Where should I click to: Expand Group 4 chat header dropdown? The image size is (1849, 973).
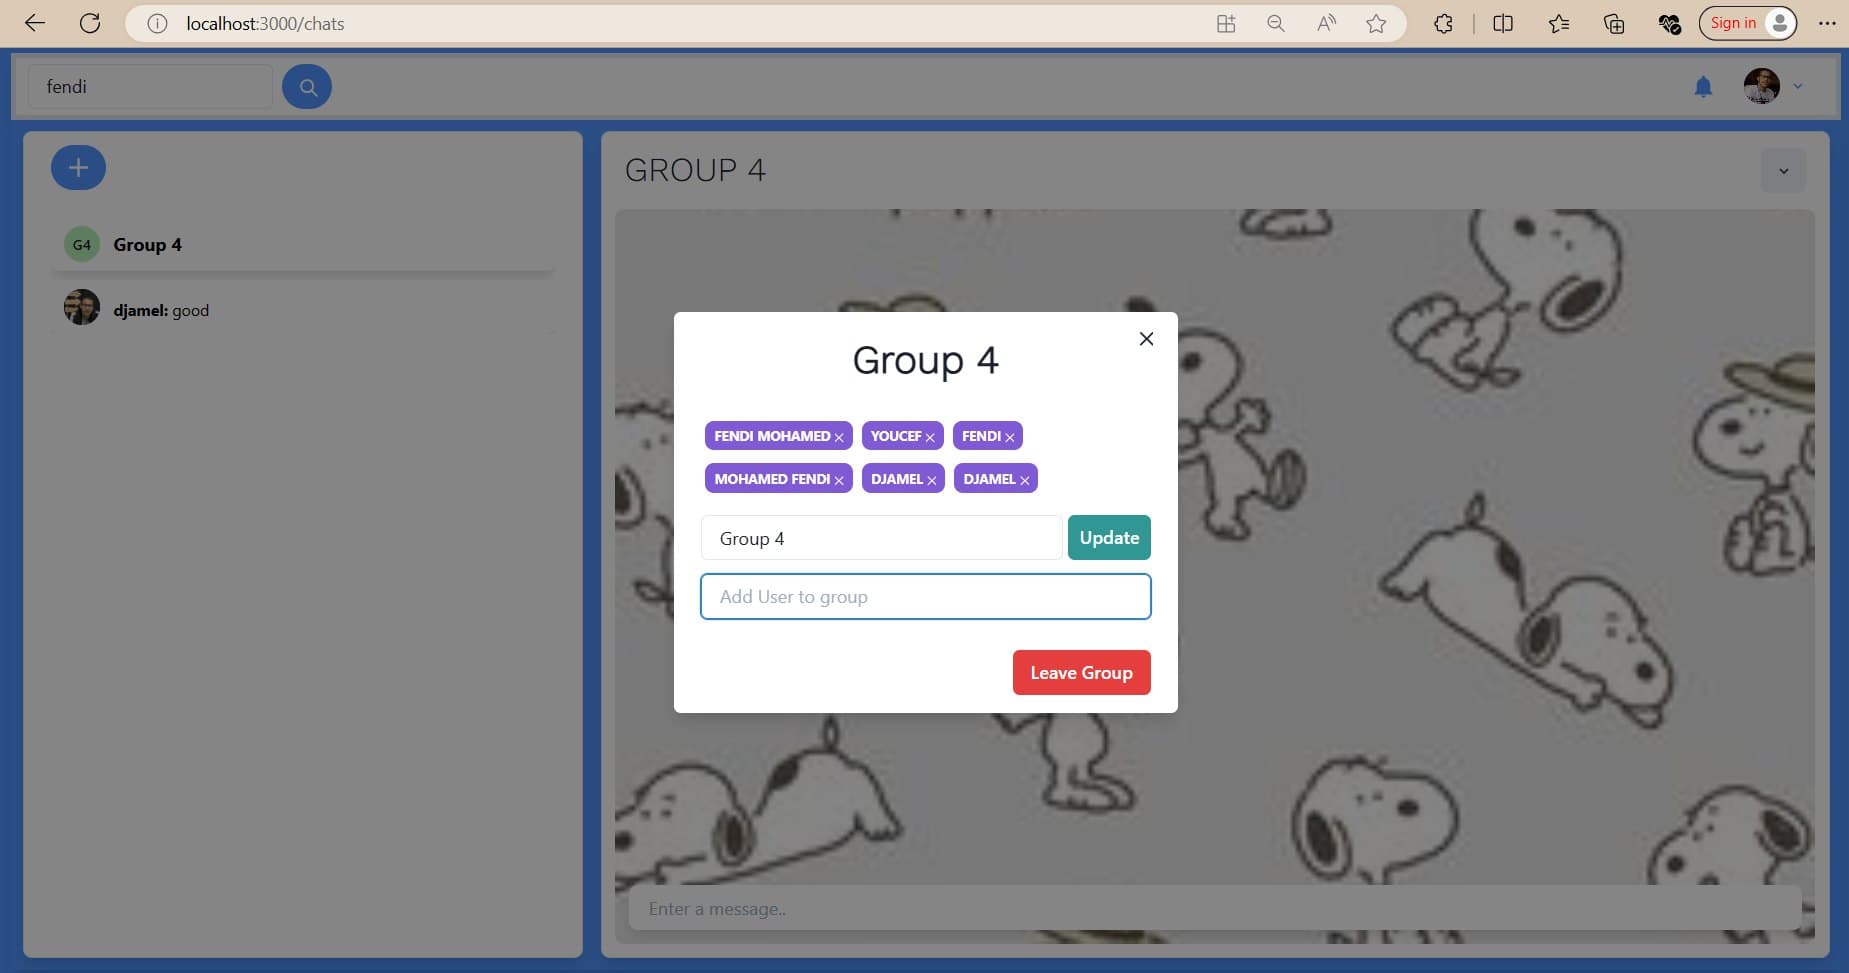tap(1782, 171)
